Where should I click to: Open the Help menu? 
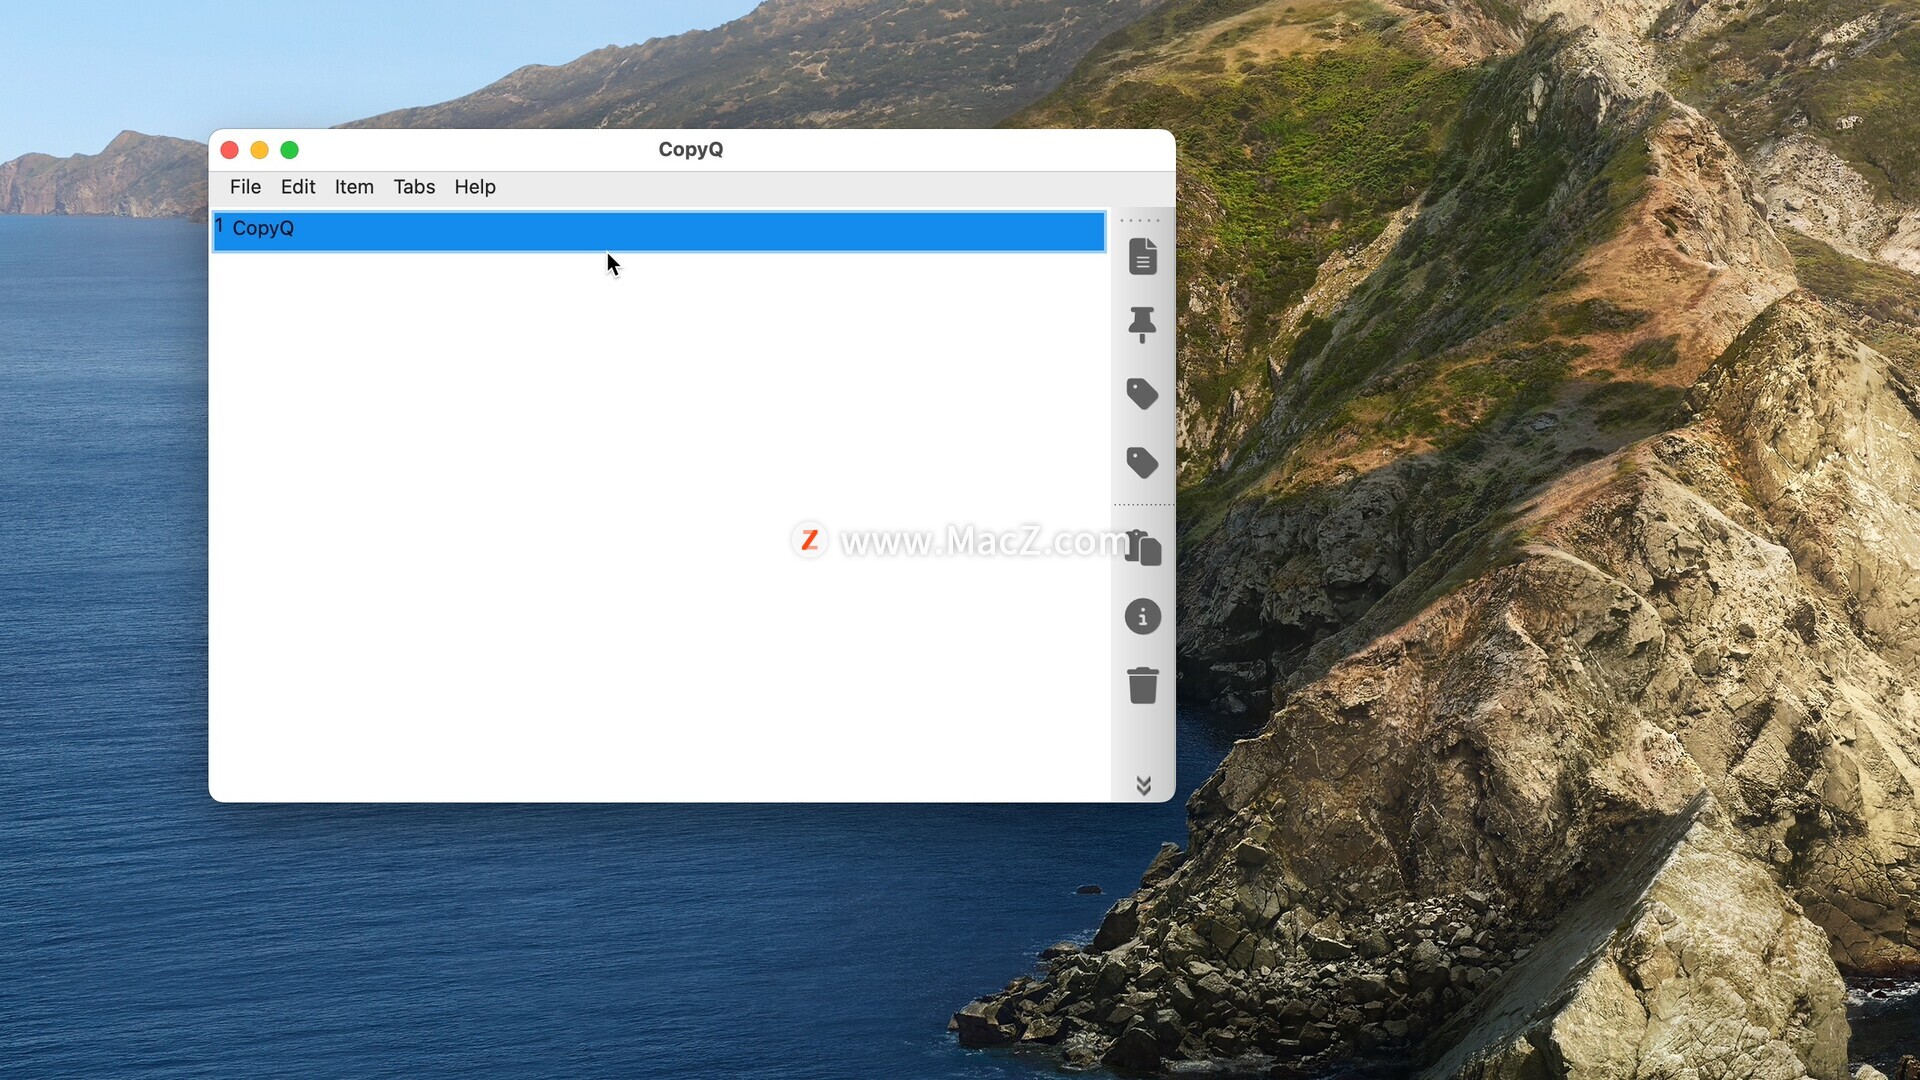pos(475,187)
